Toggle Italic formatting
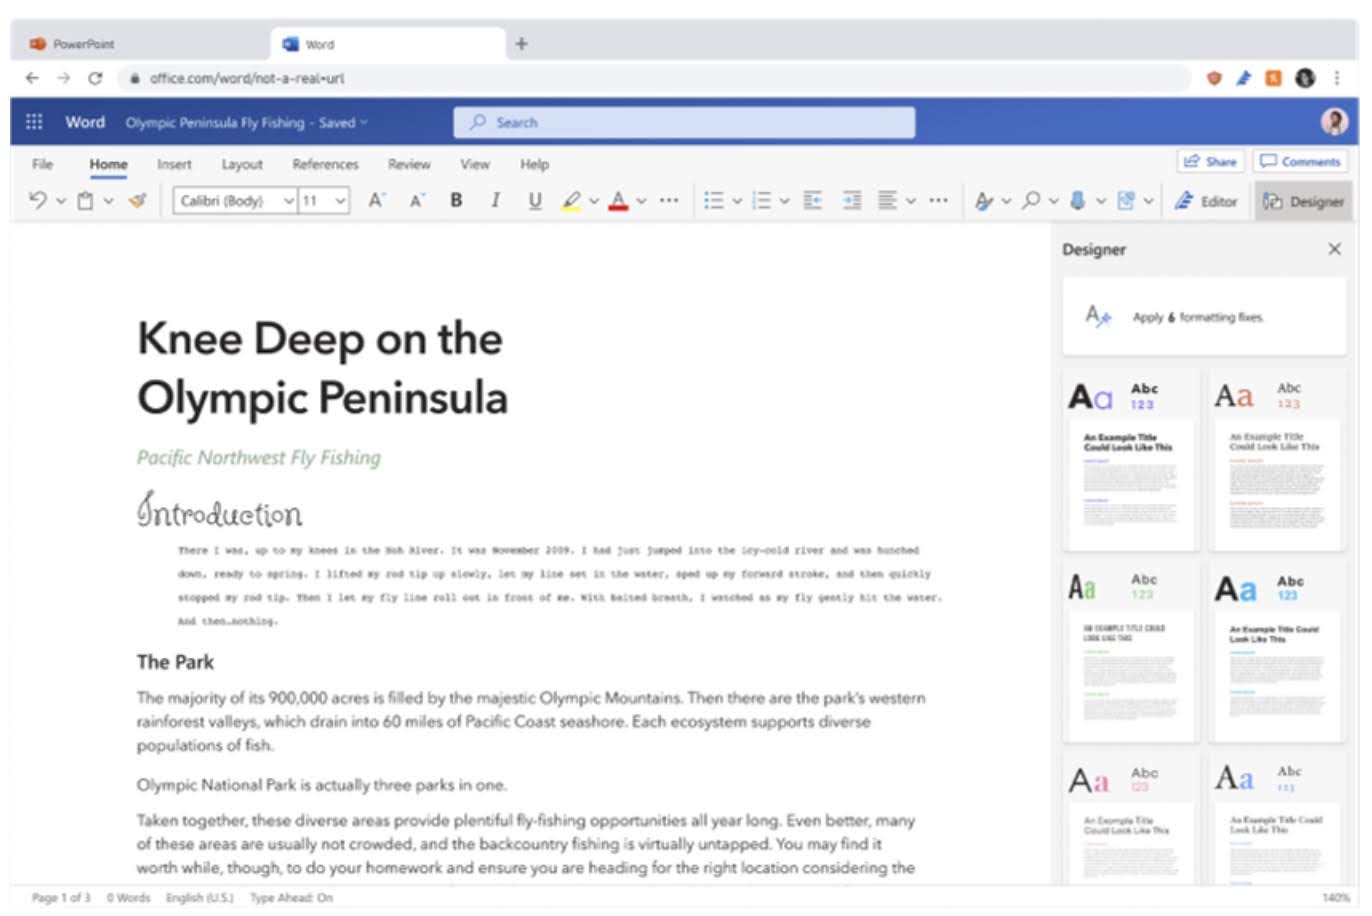Image resolution: width=1372 pixels, height=916 pixels. click(495, 200)
